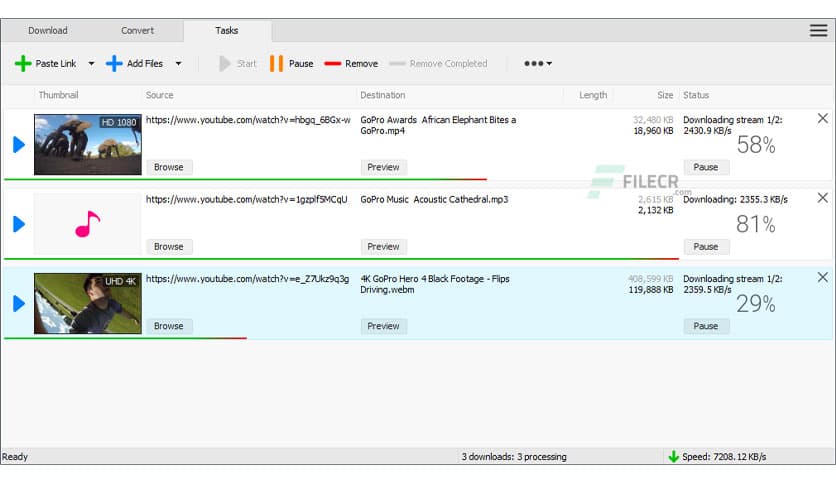Preview African Elephant Bites a GoPro.mp4

(383, 167)
